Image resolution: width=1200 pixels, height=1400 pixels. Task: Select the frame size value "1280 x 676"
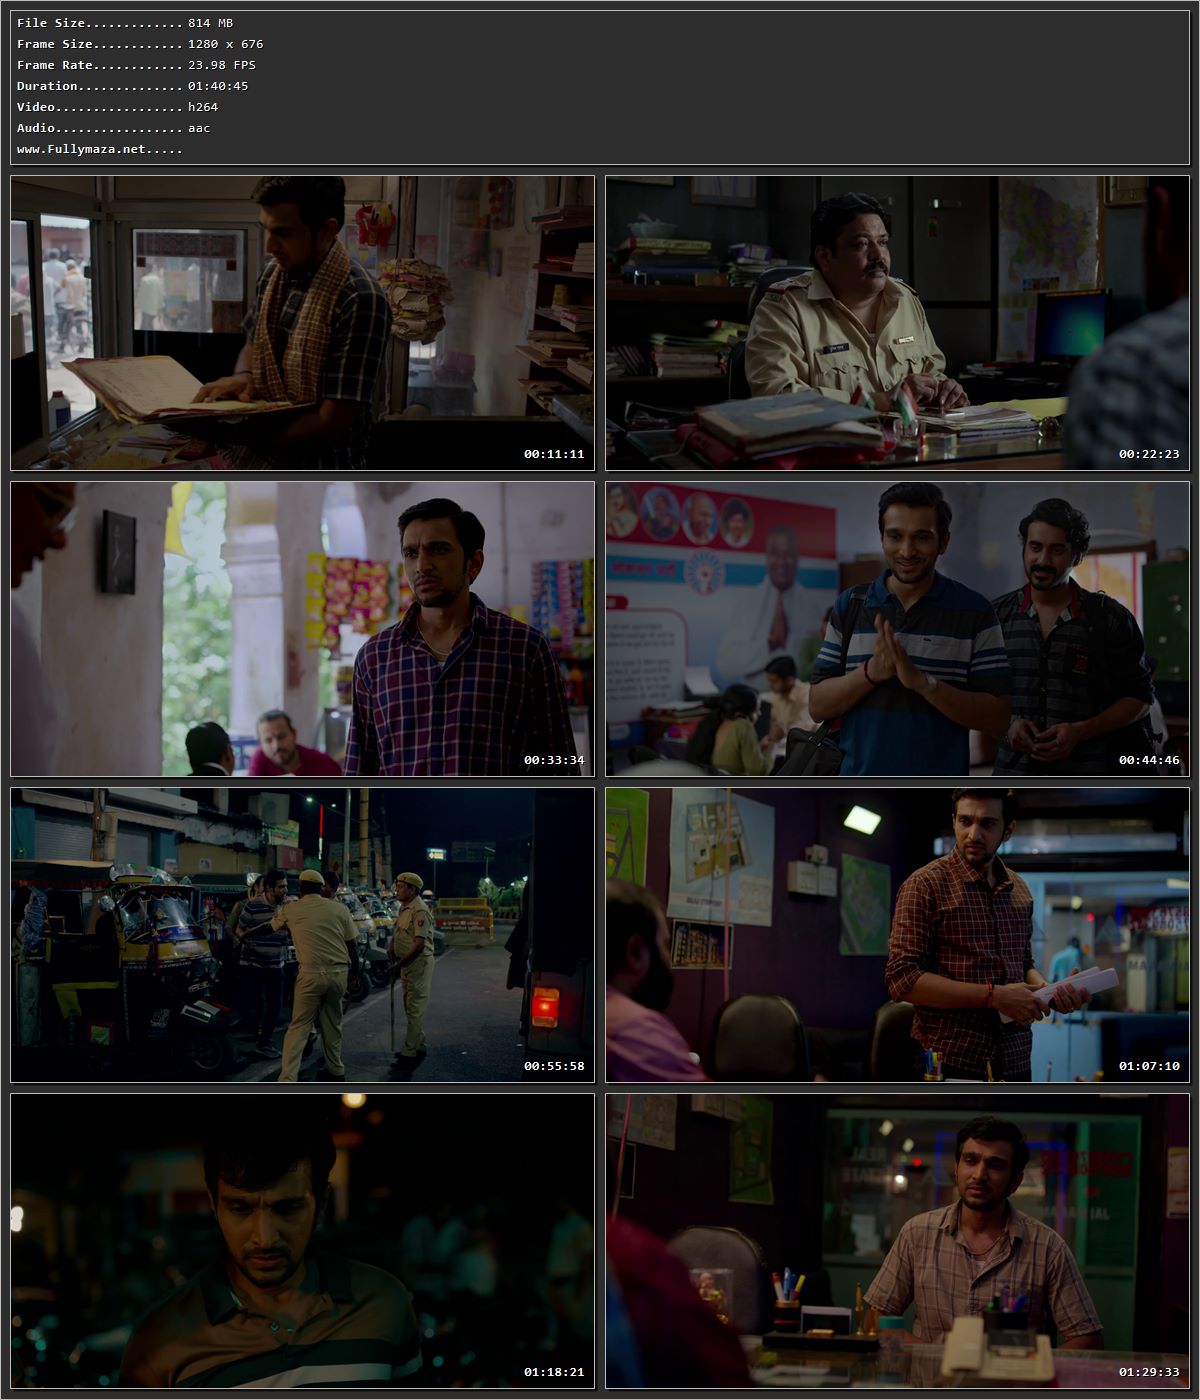tap(226, 44)
